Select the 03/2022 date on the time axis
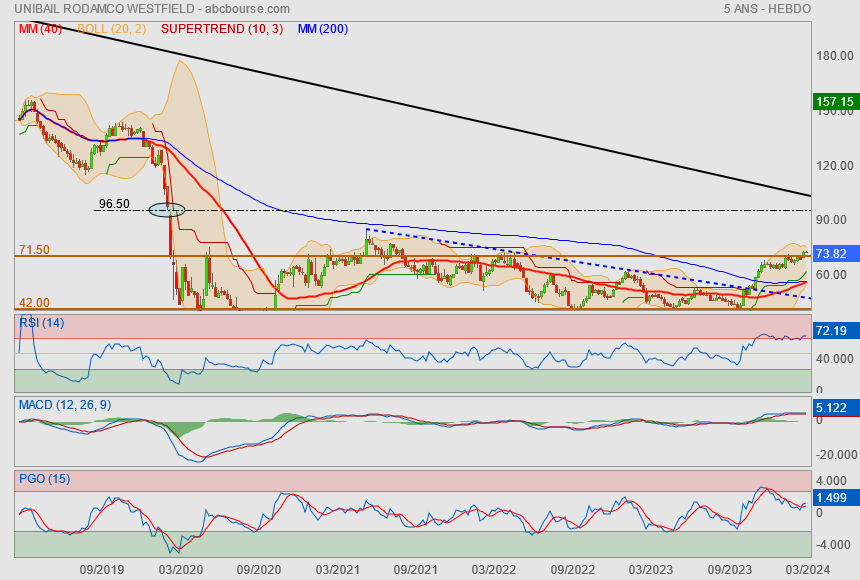The height and width of the screenshot is (580, 860). 494,570
